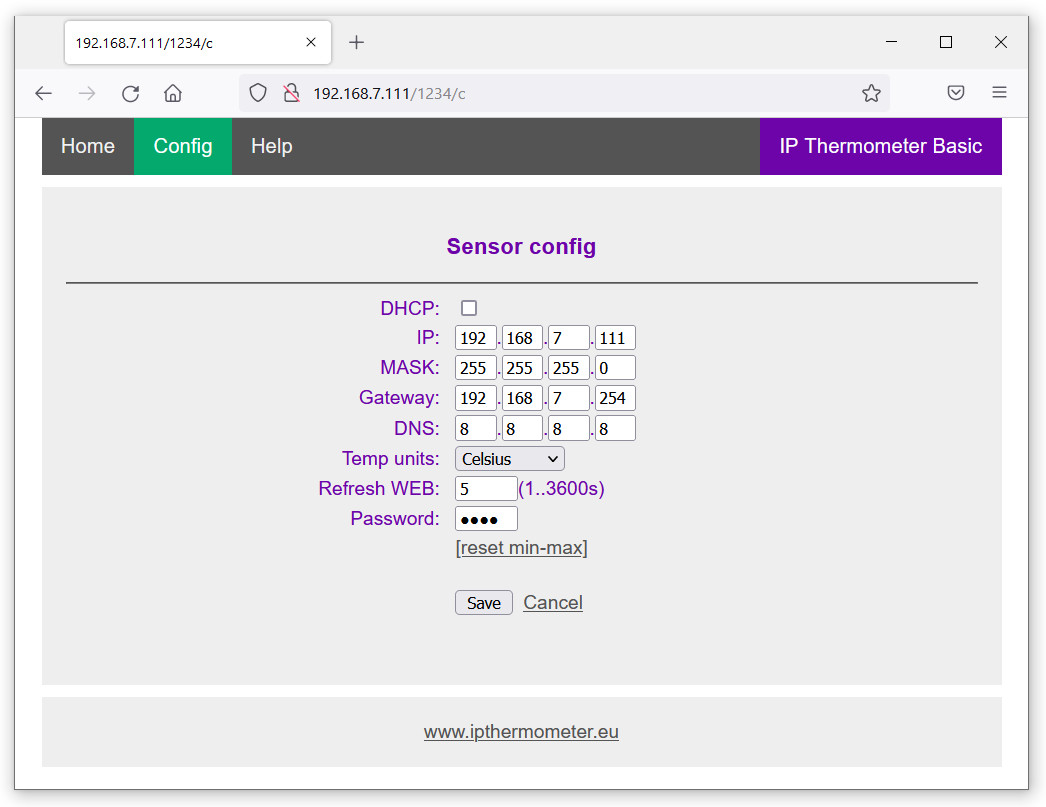The image size is (1046, 807).
Task: Click MASK first octet field
Action: click(x=476, y=368)
